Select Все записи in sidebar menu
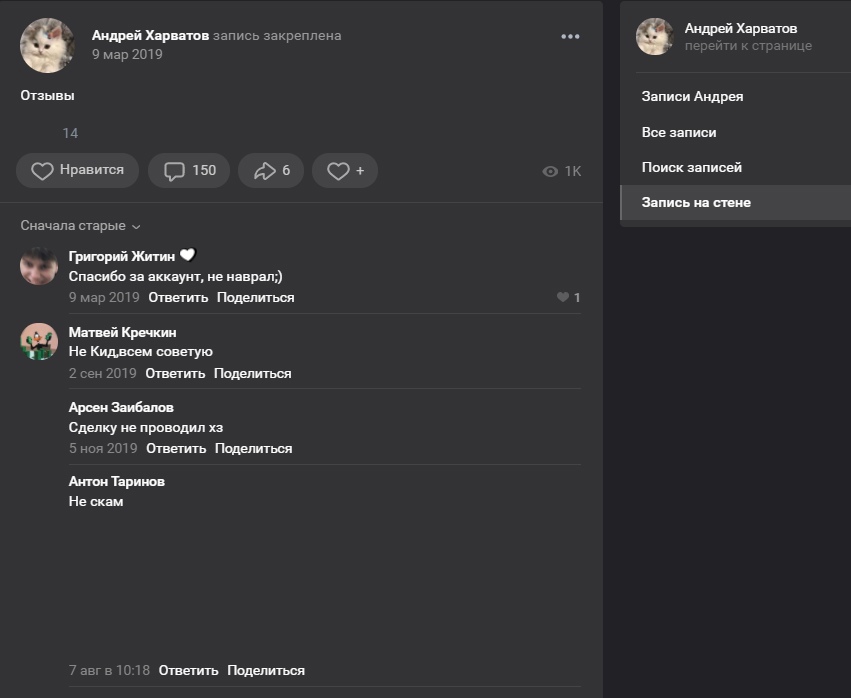The height and width of the screenshot is (698, 851). tap(679, 132)
